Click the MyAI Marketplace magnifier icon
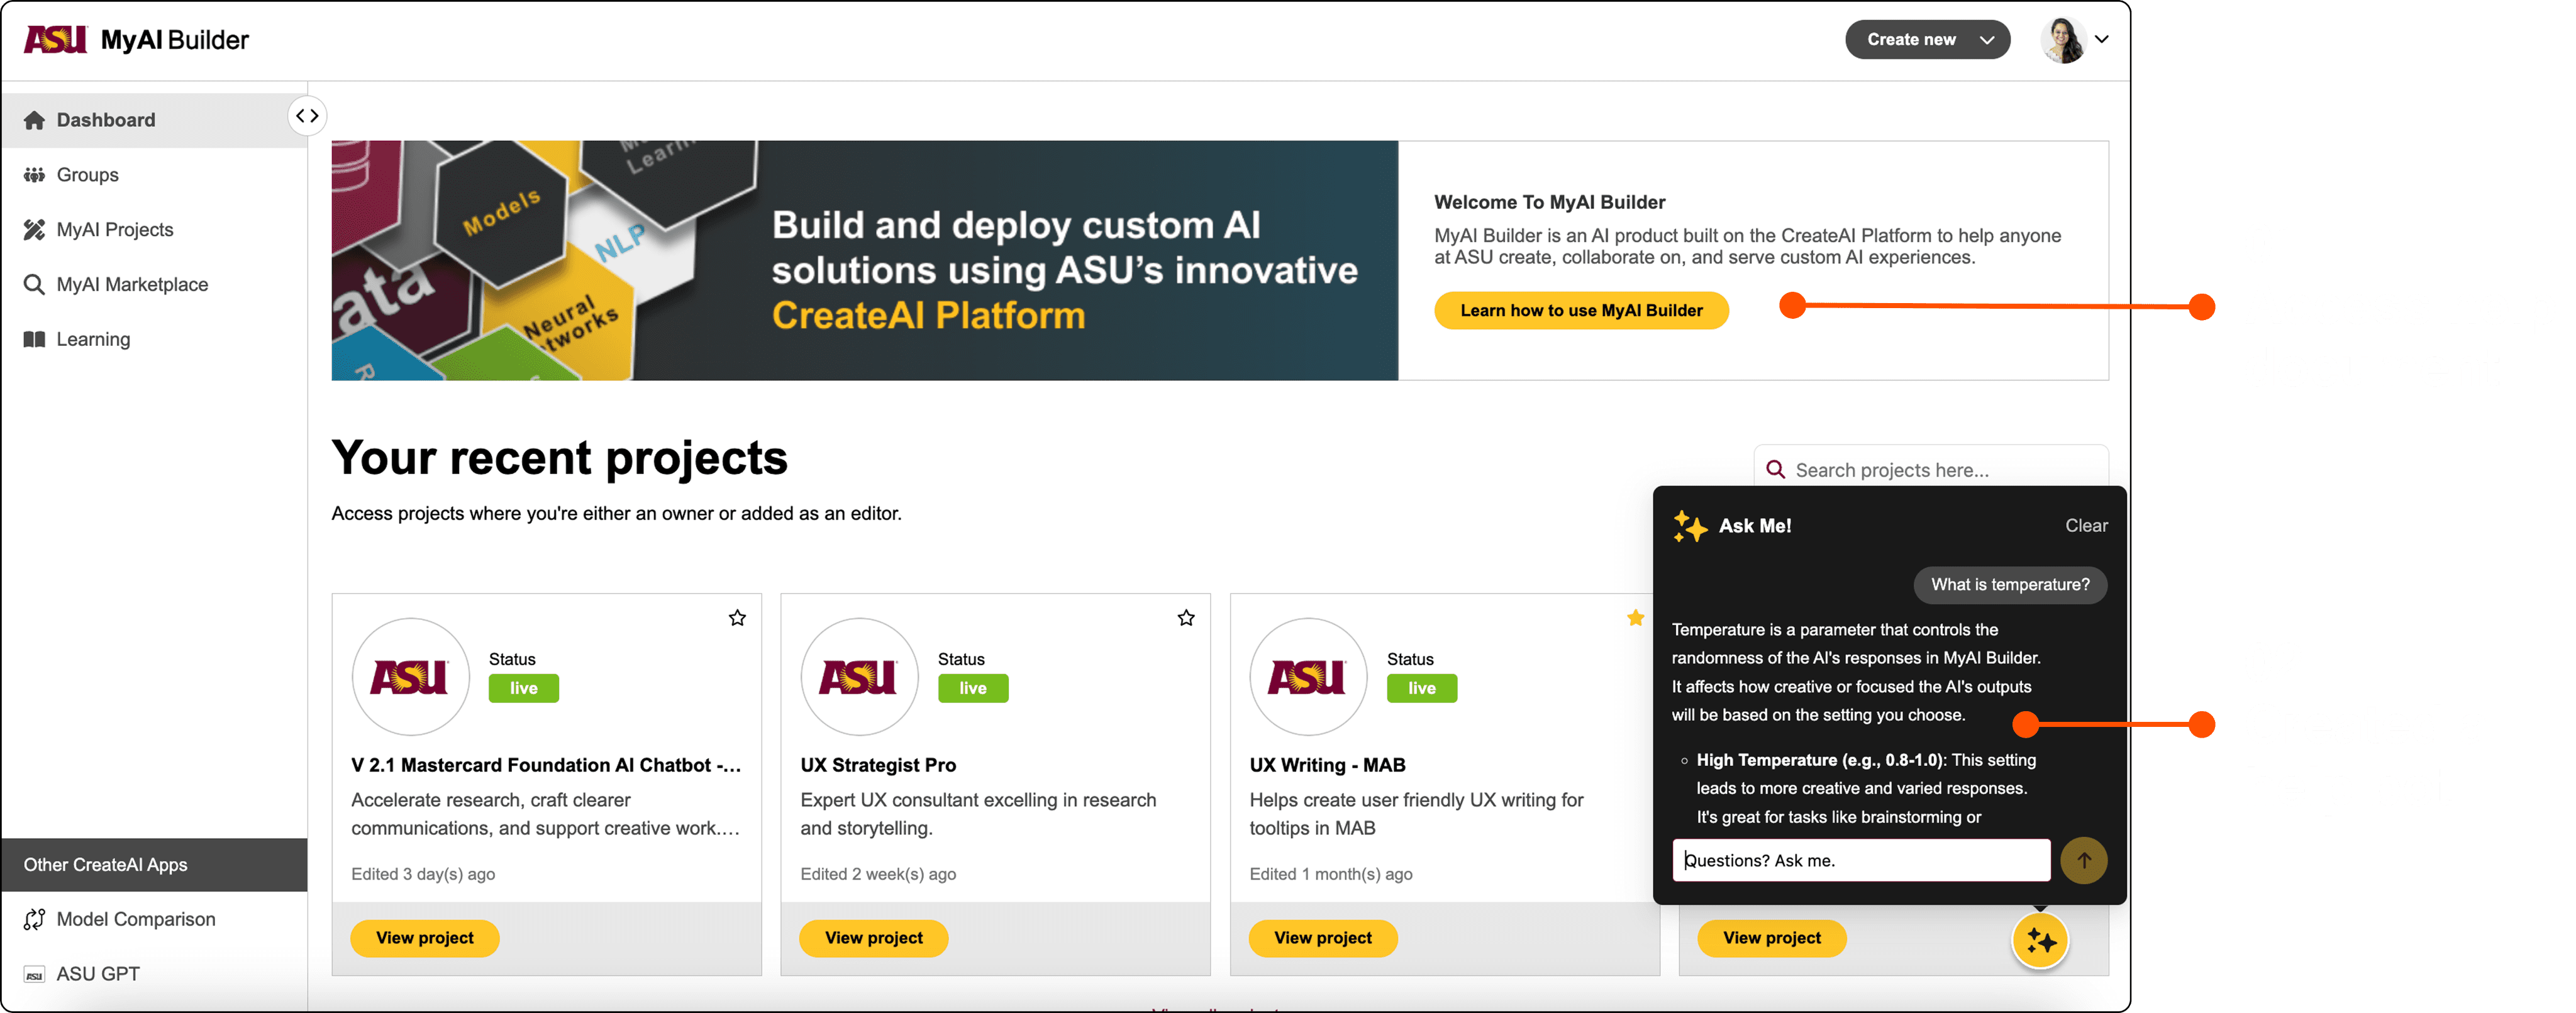 [34, 285]
